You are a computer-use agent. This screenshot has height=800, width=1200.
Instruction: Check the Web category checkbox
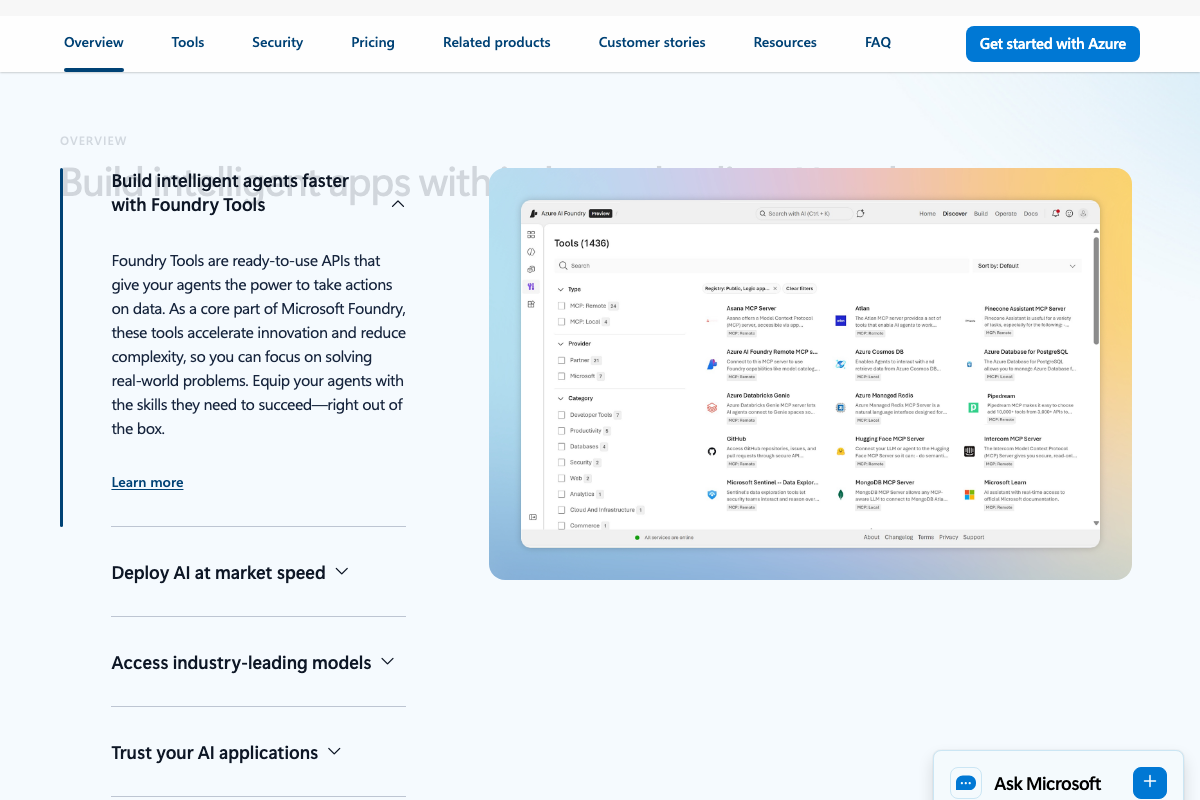pos(562,479)
